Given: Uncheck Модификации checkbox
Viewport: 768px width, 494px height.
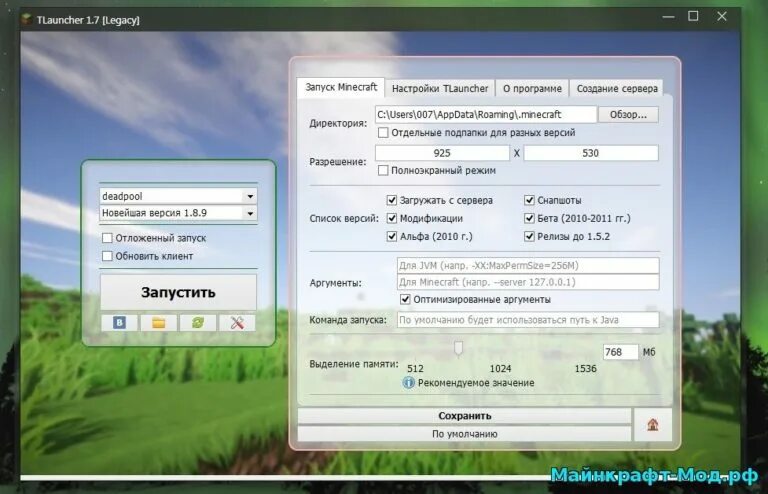Looking at the screenshot, I should 391,218.
